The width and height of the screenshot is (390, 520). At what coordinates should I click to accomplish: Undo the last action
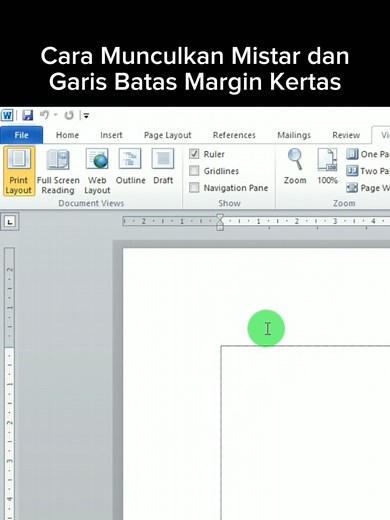44,115
